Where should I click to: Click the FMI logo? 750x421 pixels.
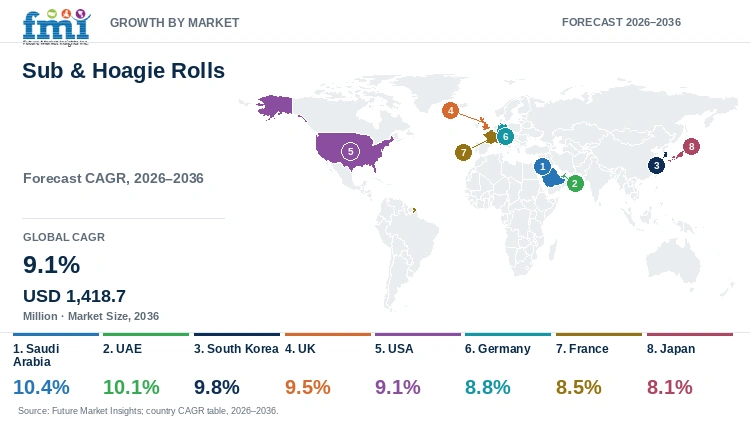point(56,27)
